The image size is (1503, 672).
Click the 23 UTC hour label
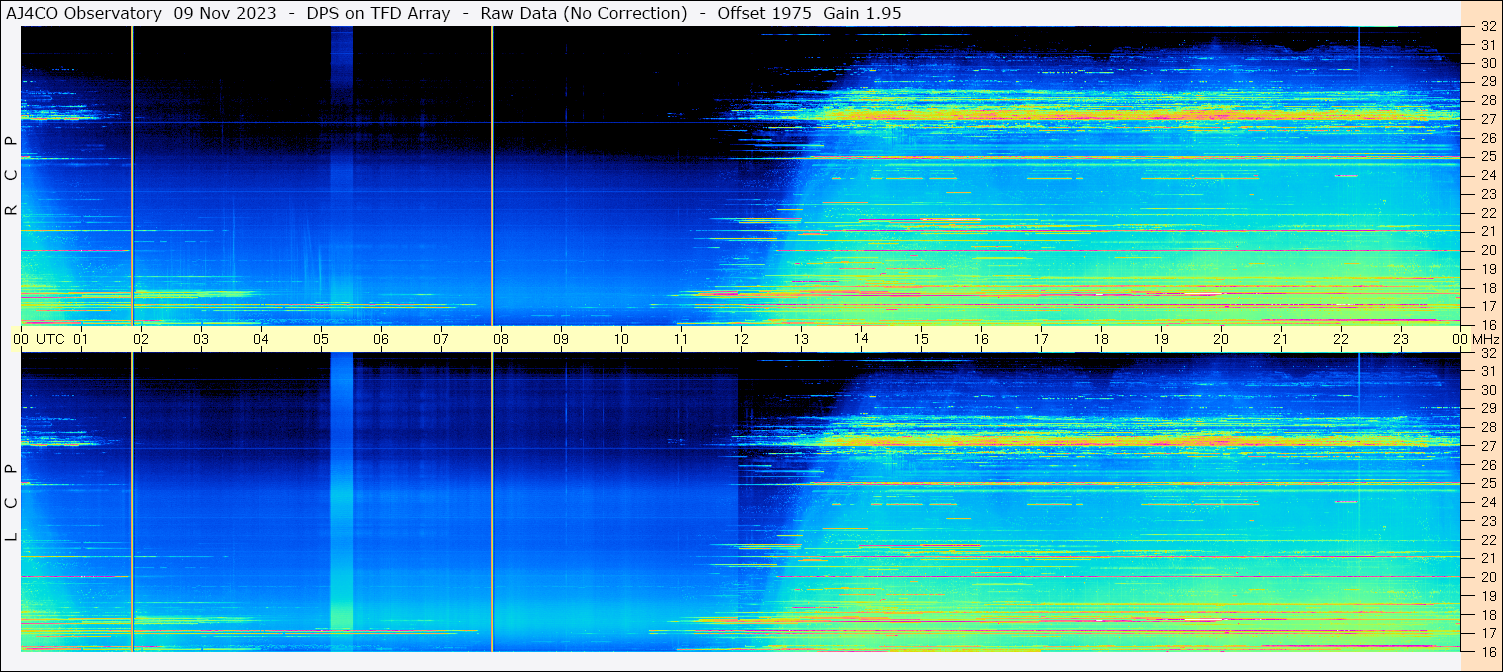point(1401,339)
